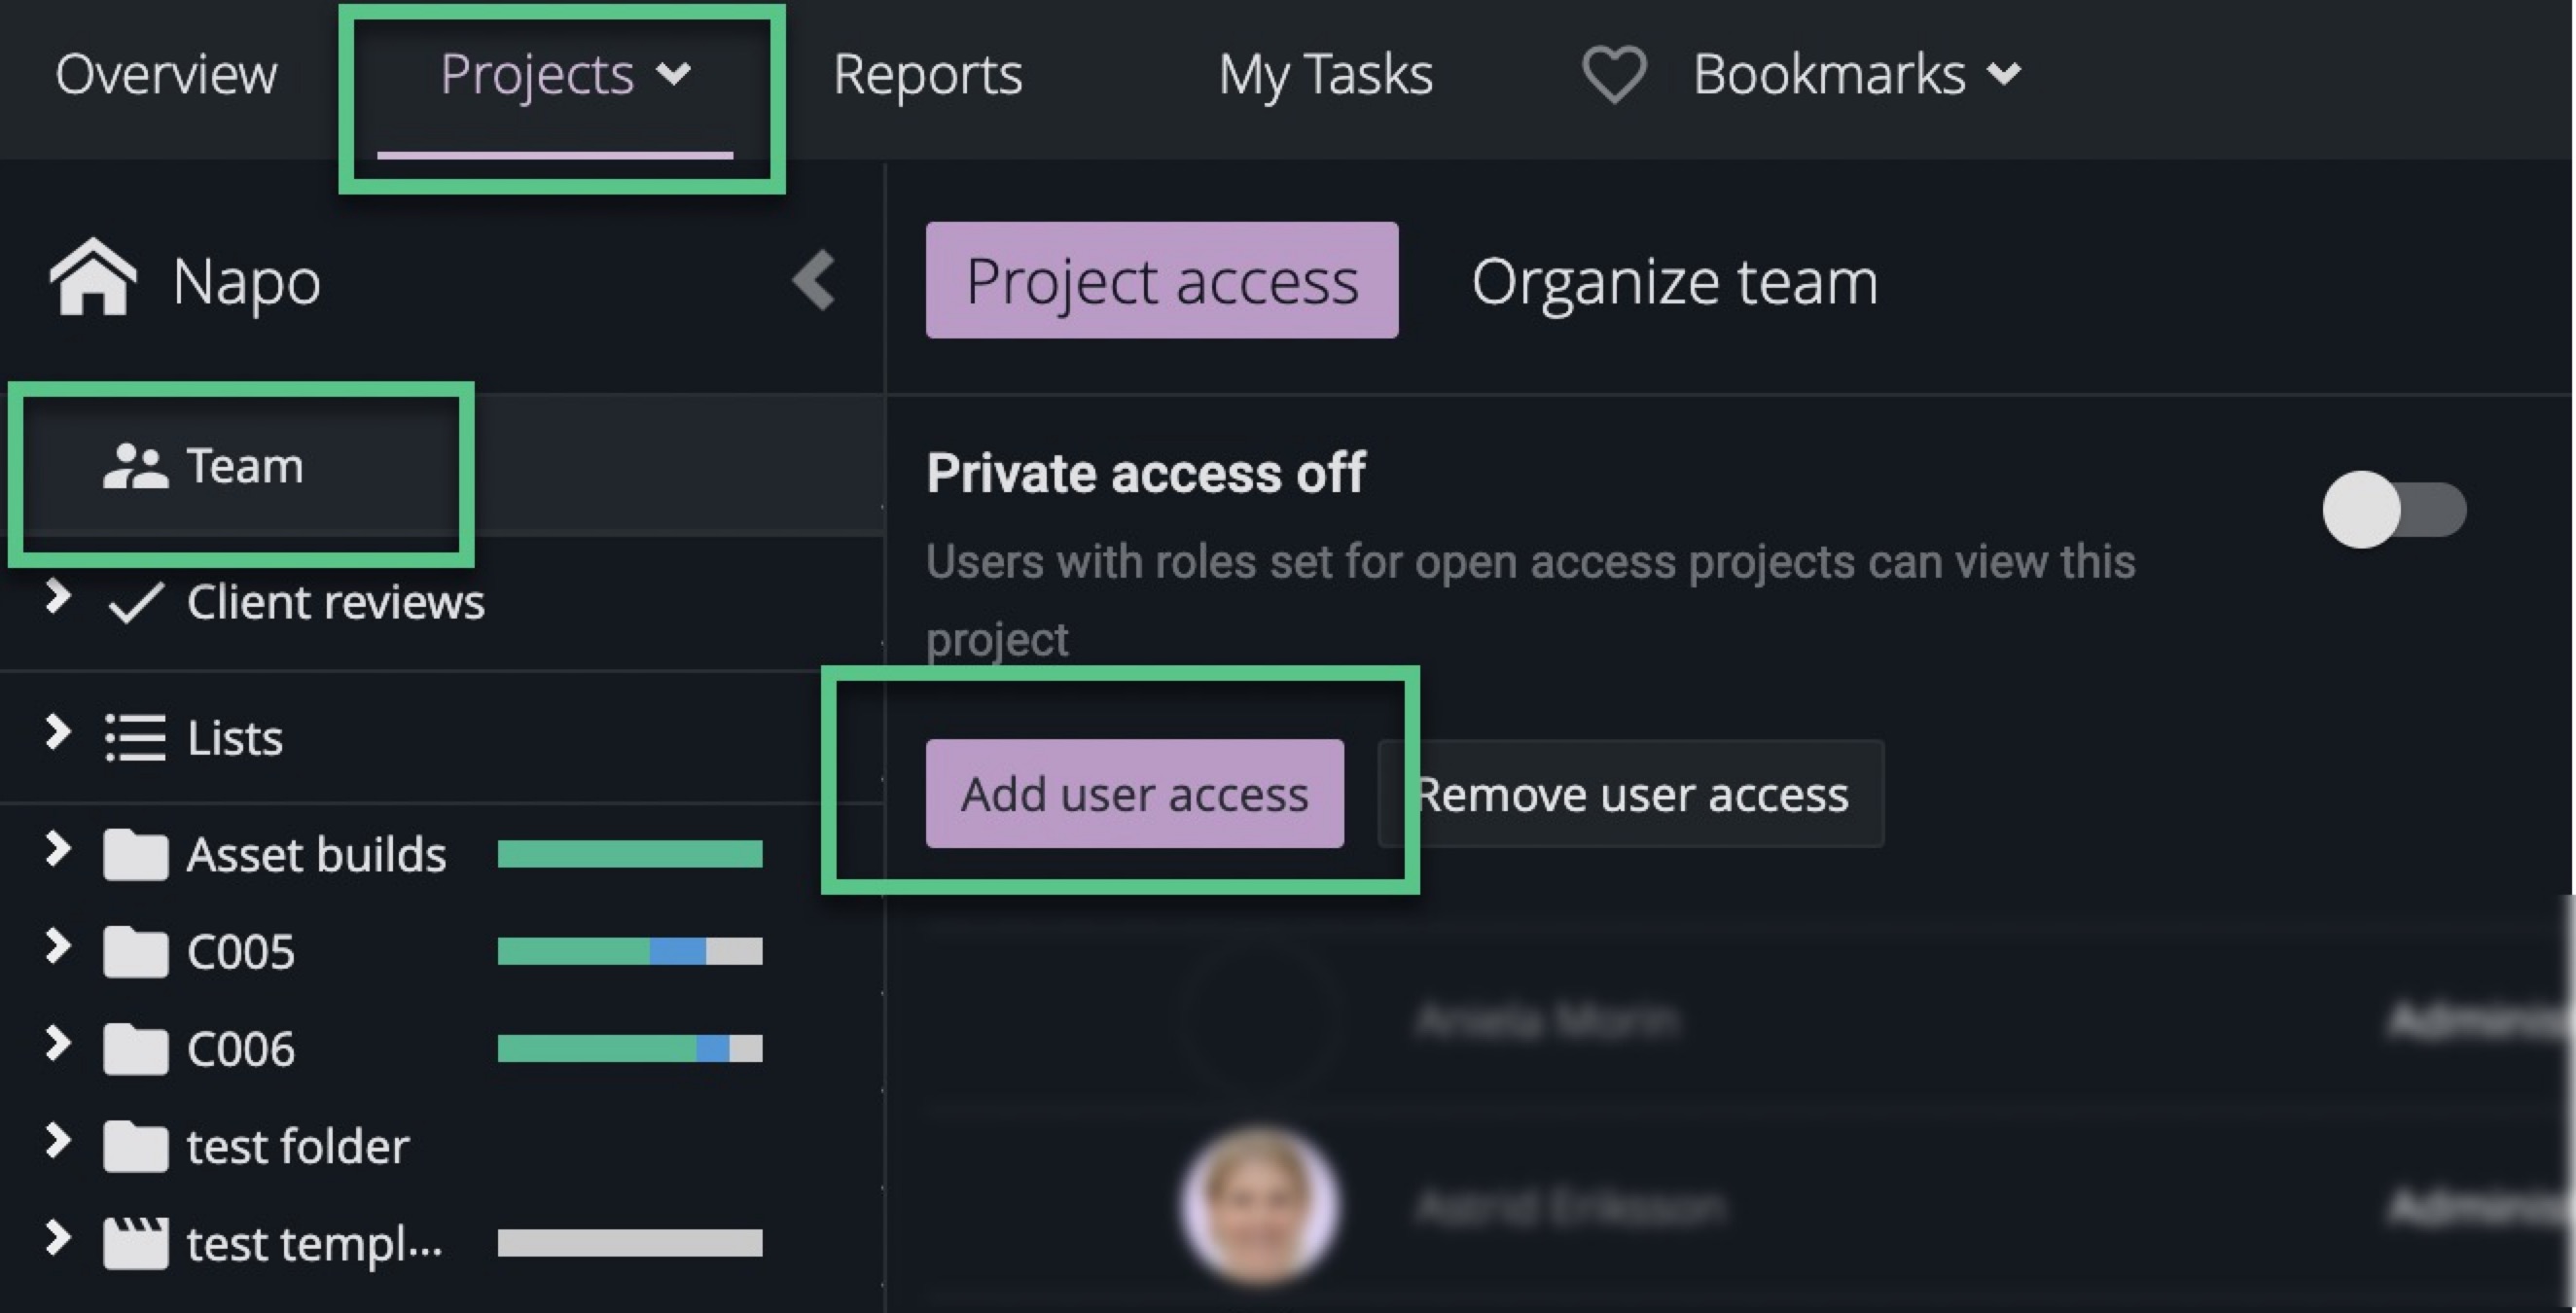Screen dimensions: 2576x1313
Task: Click the Add user access button
Action: coord(1134,793)
